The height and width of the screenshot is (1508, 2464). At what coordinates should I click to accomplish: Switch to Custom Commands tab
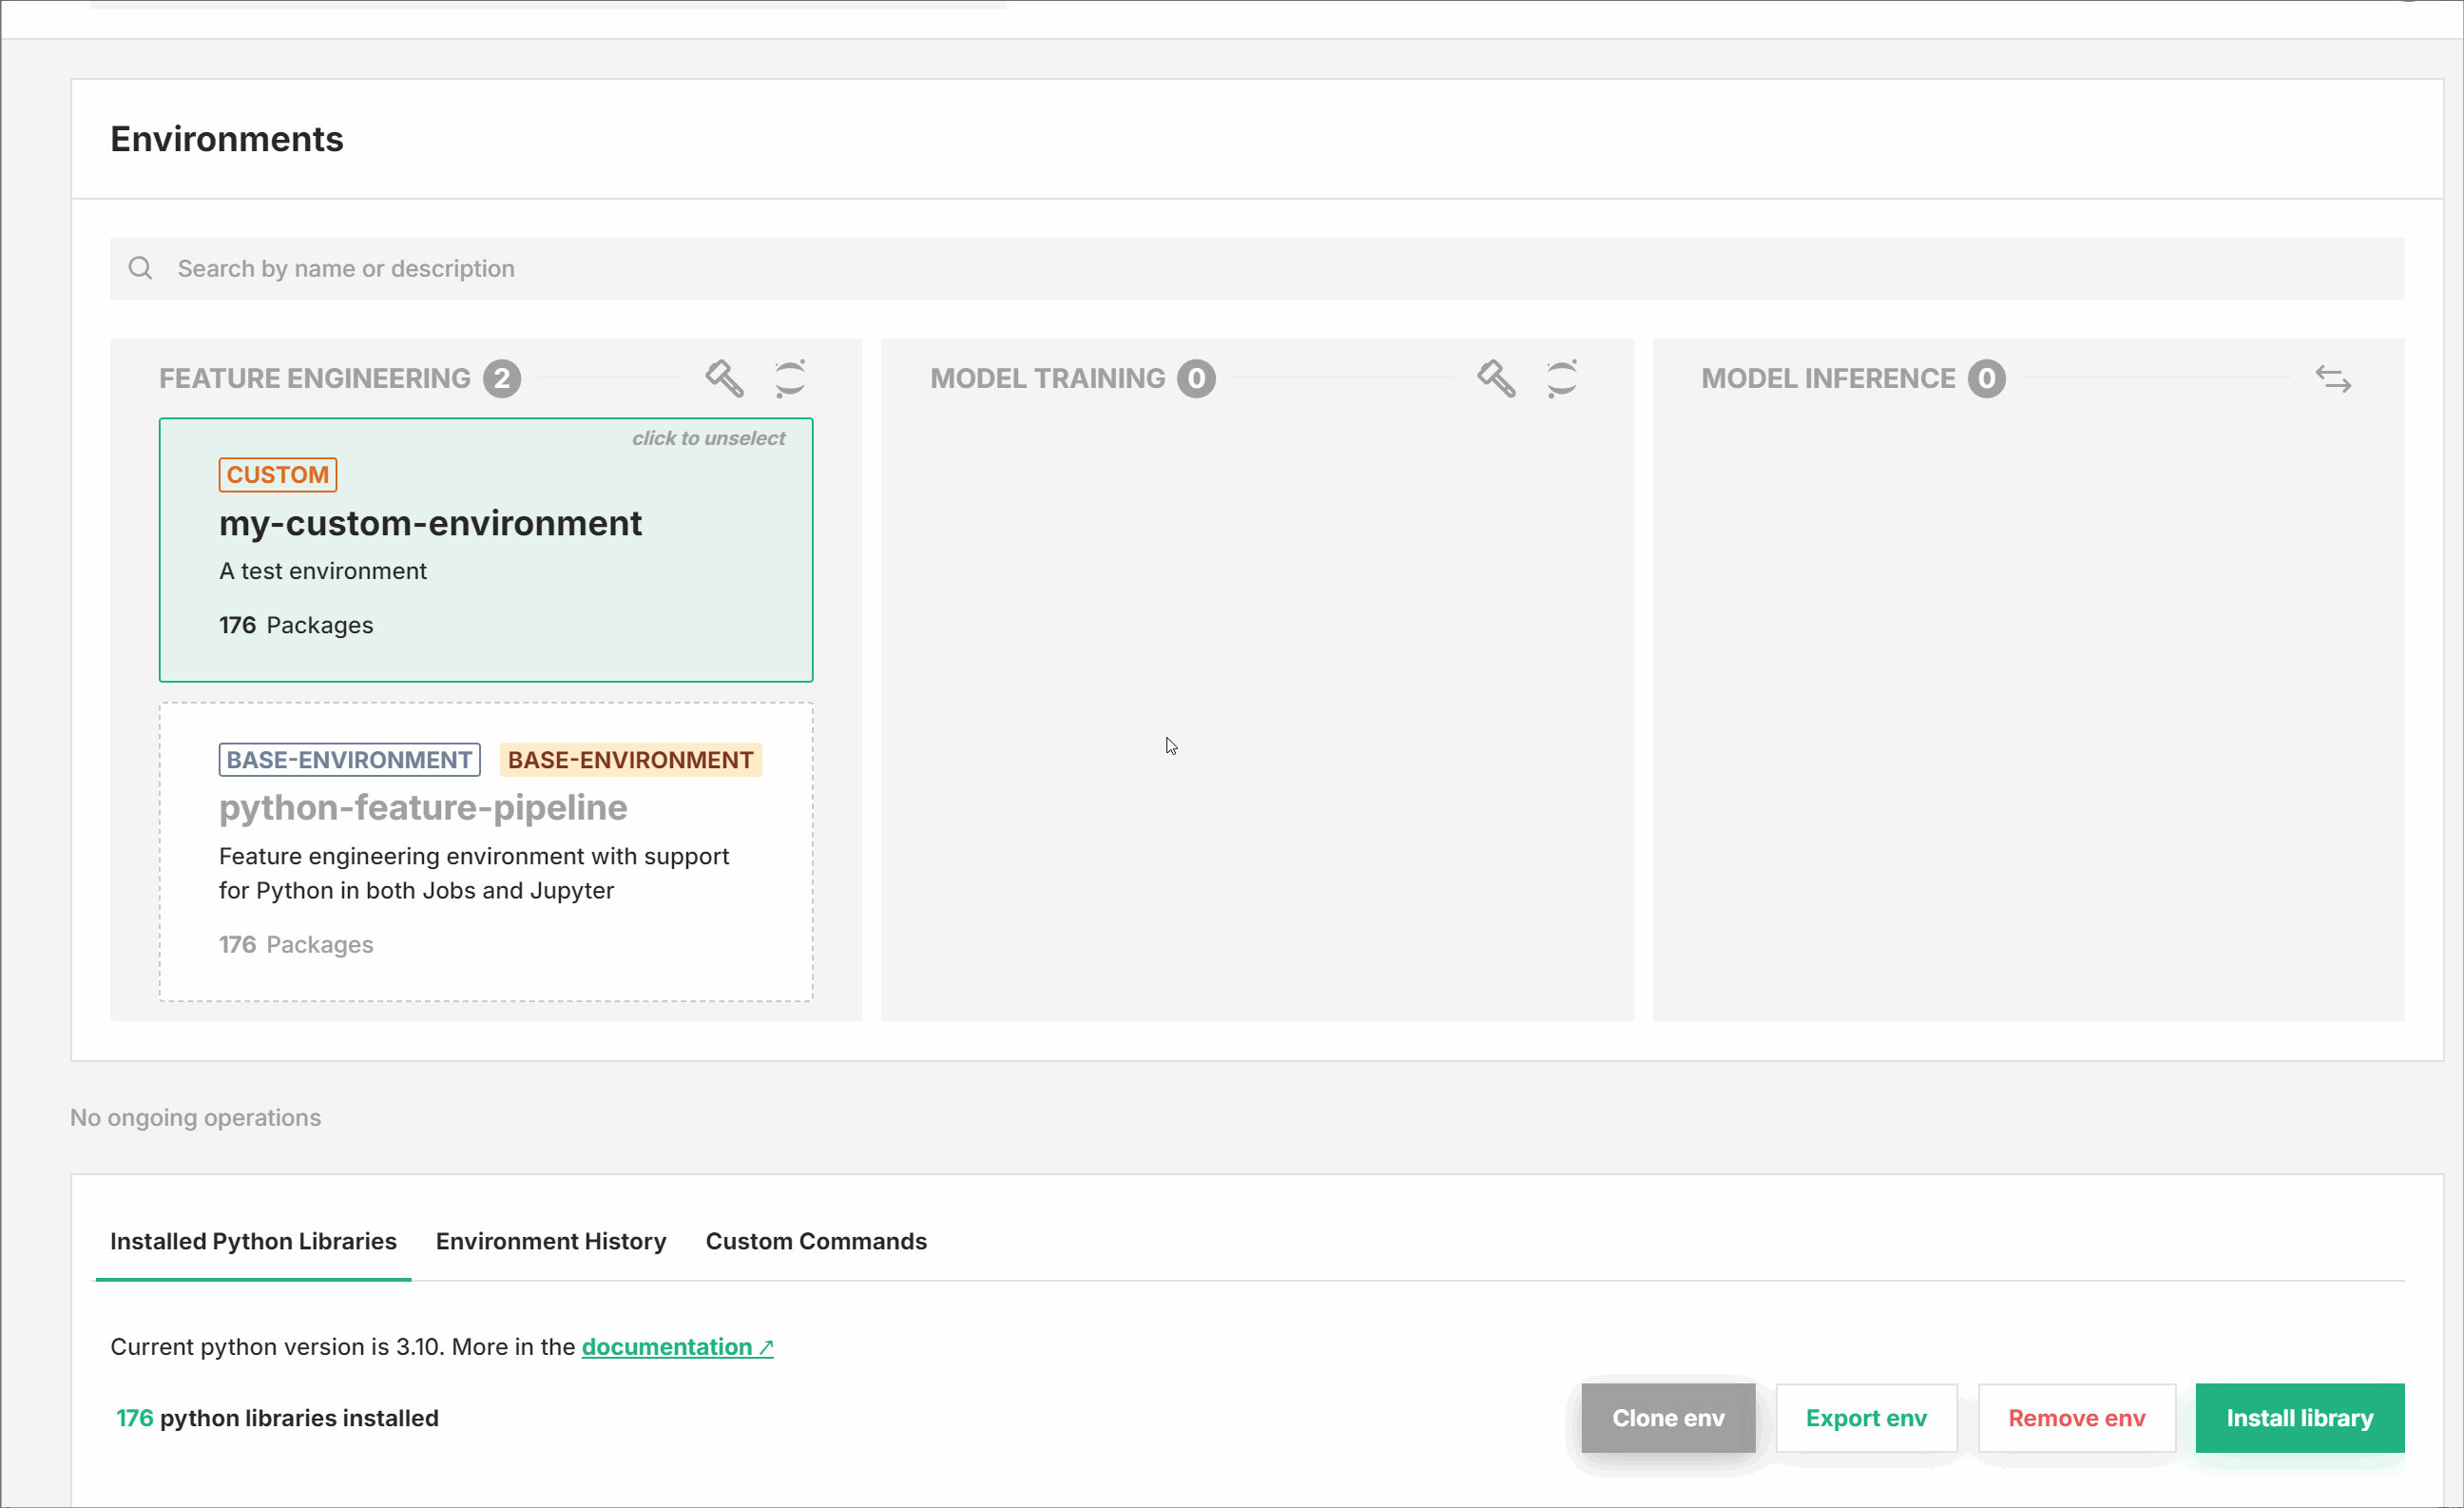click(x=816, y=1241)
